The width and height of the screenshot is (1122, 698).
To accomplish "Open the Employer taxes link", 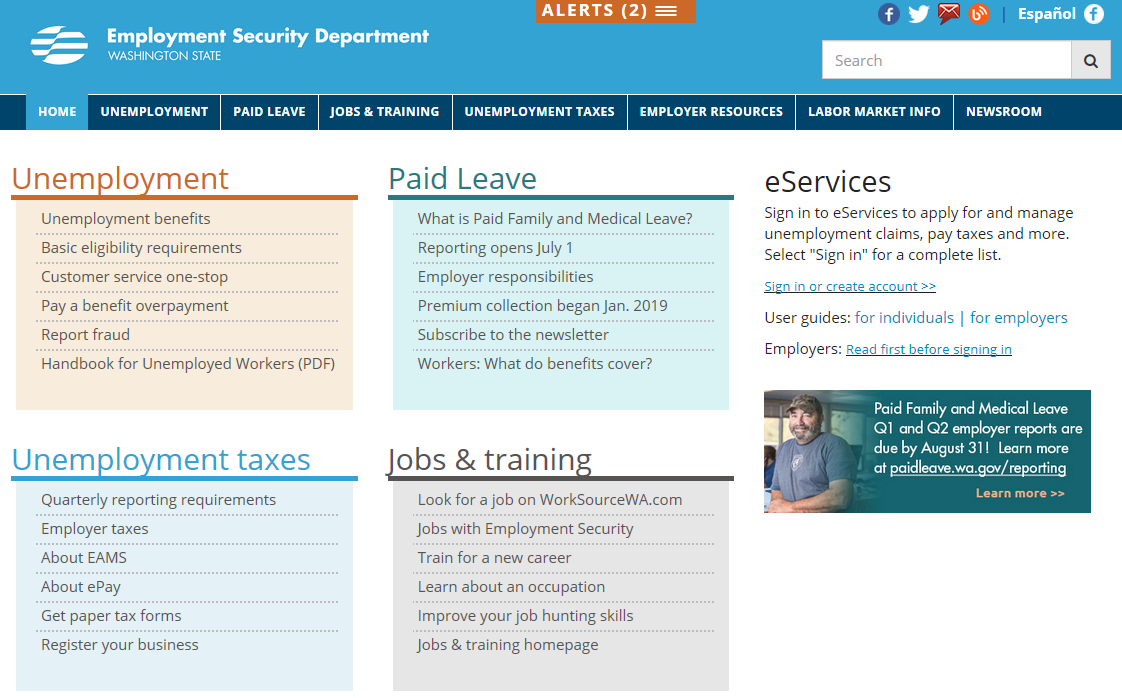I will click(94, 528).
